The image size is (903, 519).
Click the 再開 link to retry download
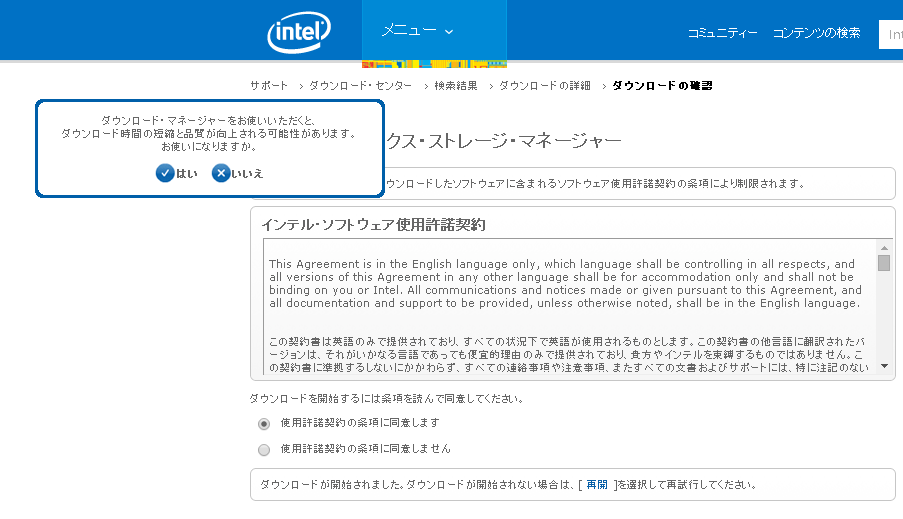tap(597, 485)
